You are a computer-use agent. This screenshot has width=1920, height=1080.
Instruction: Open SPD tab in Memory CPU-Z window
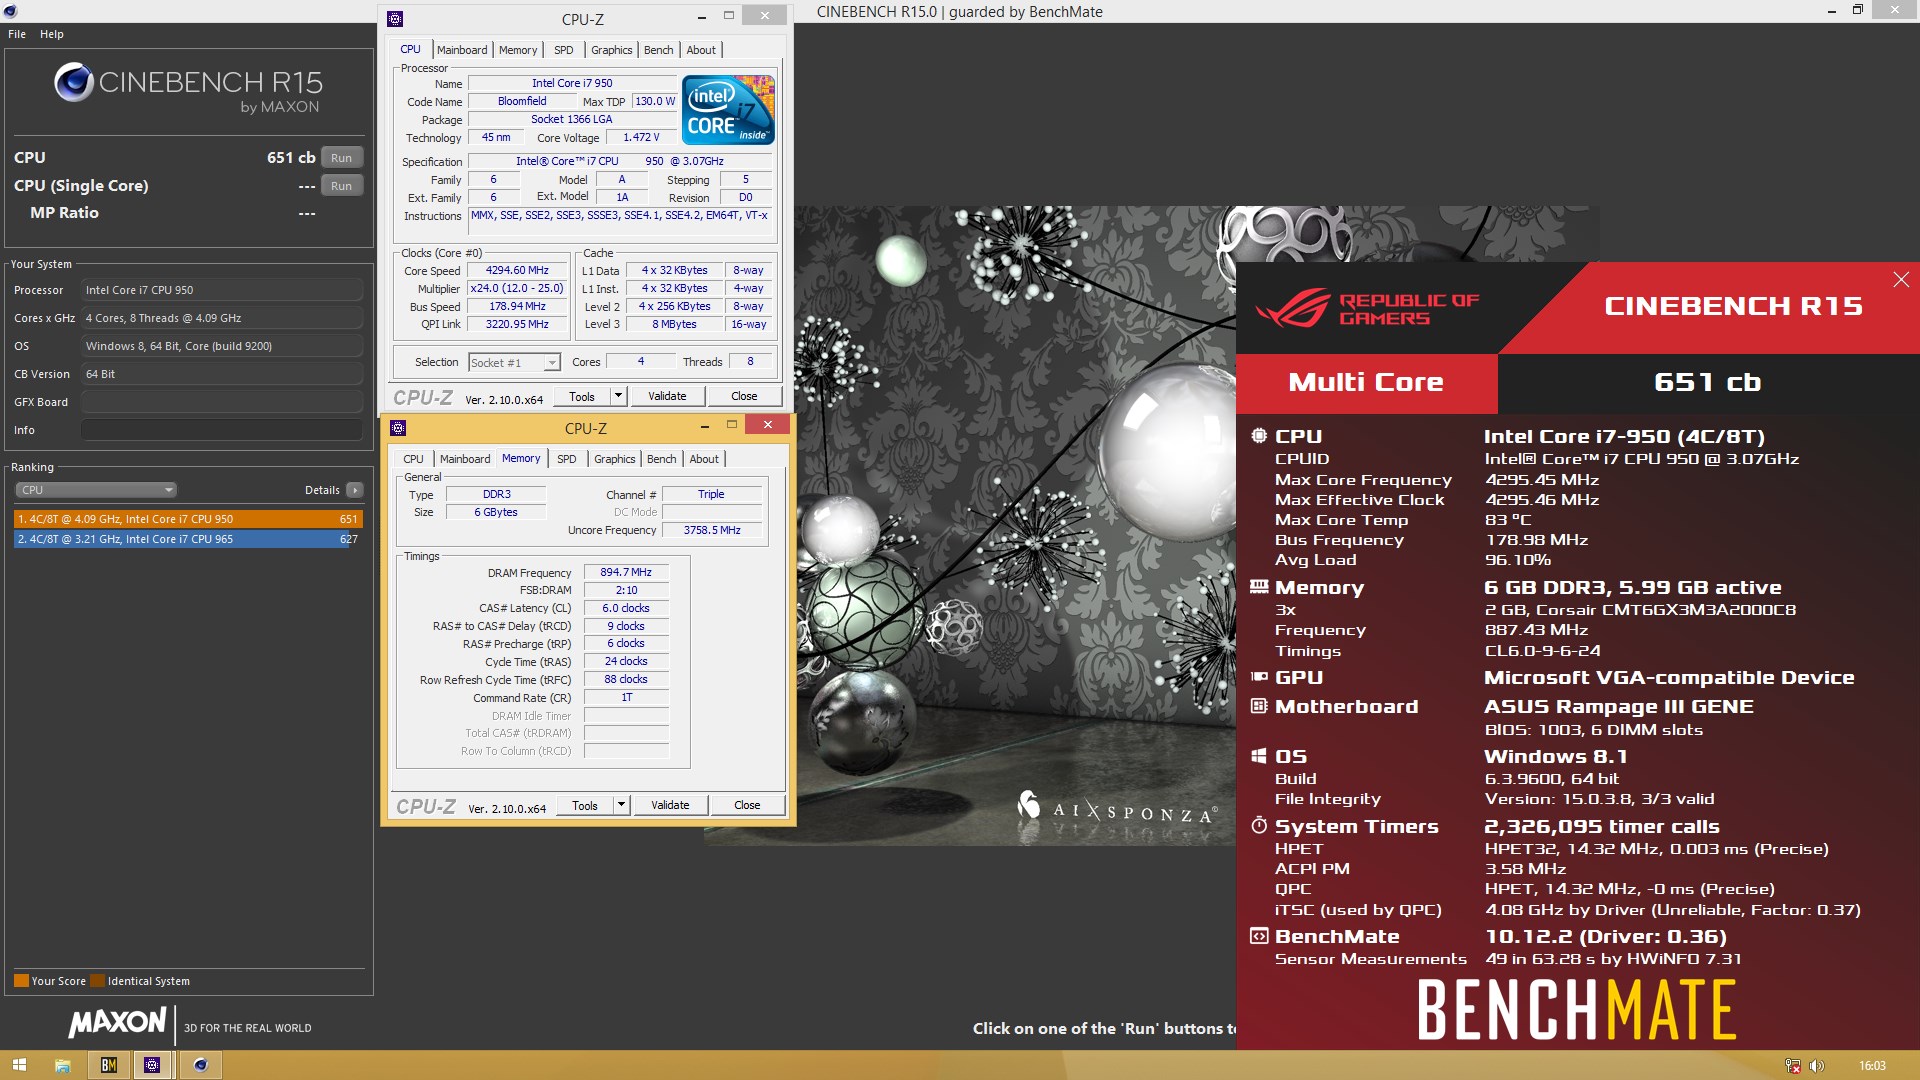(567, 459)
